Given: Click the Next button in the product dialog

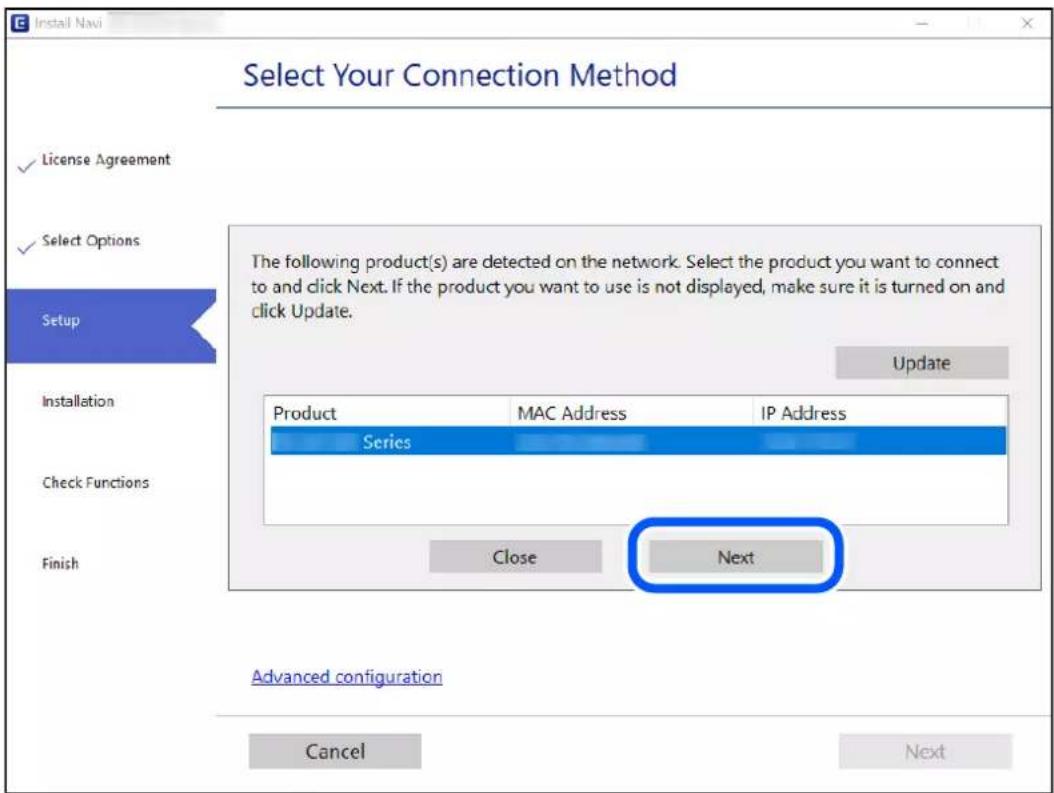Looking at the screenshot, I should (x=735, y=556).
